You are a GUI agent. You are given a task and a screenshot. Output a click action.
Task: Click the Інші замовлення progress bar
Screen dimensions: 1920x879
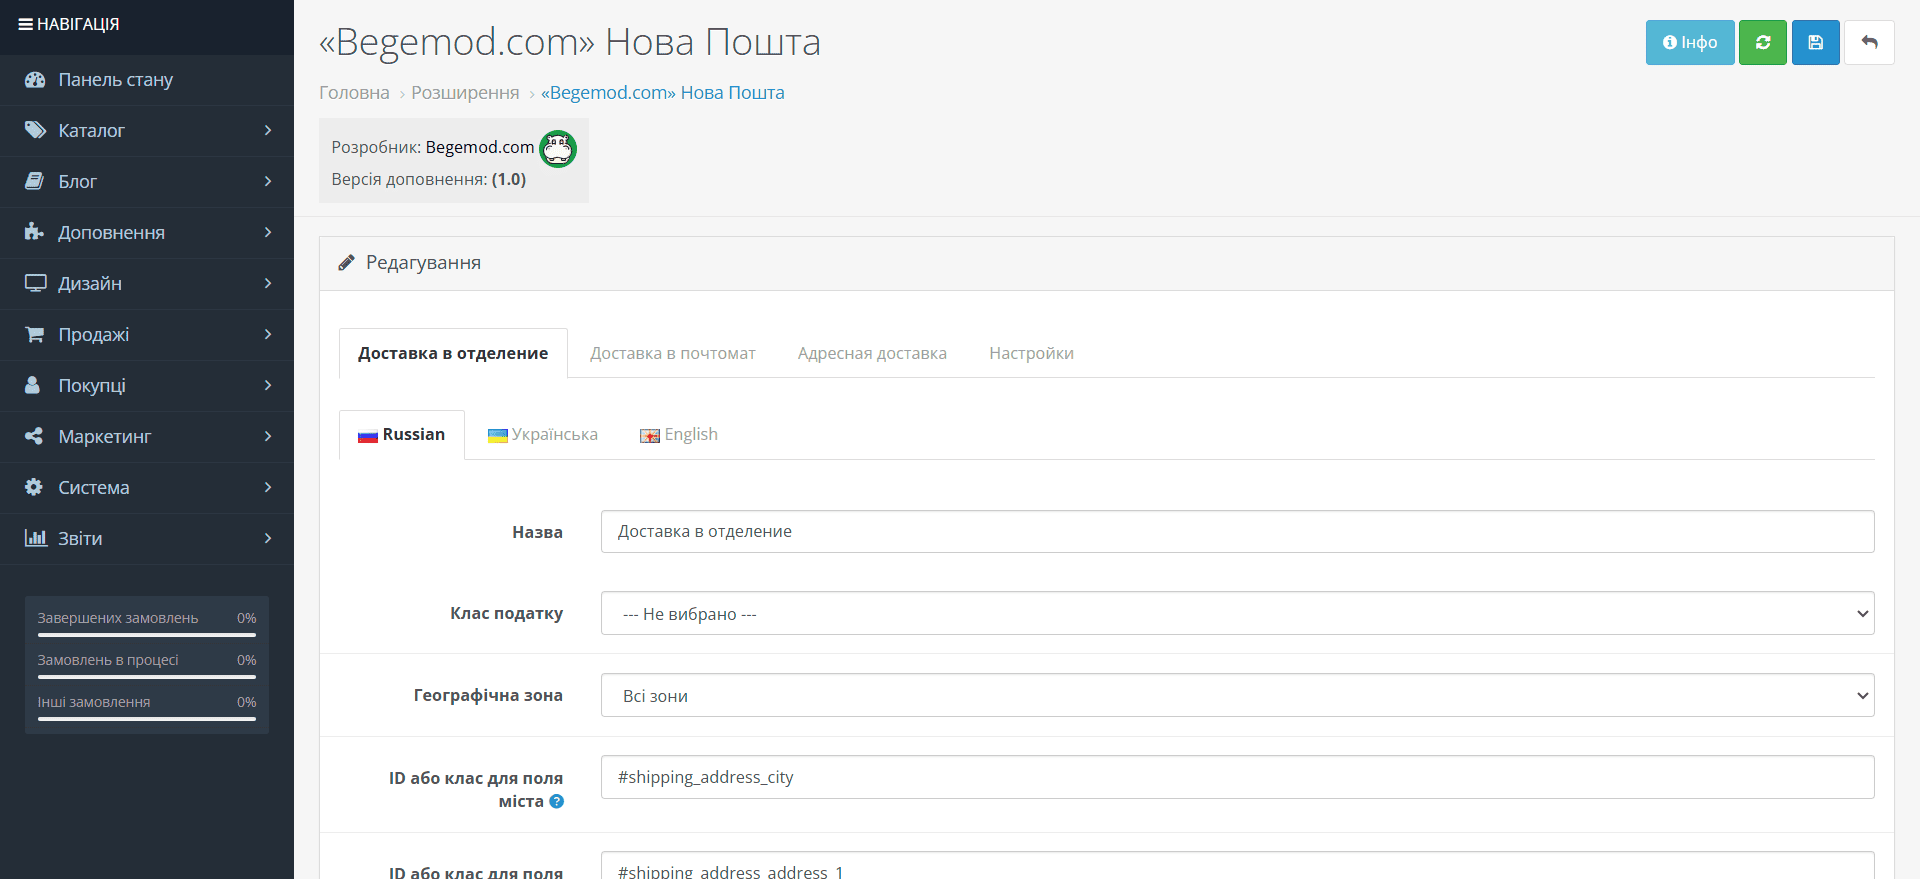tap(147, 718)
